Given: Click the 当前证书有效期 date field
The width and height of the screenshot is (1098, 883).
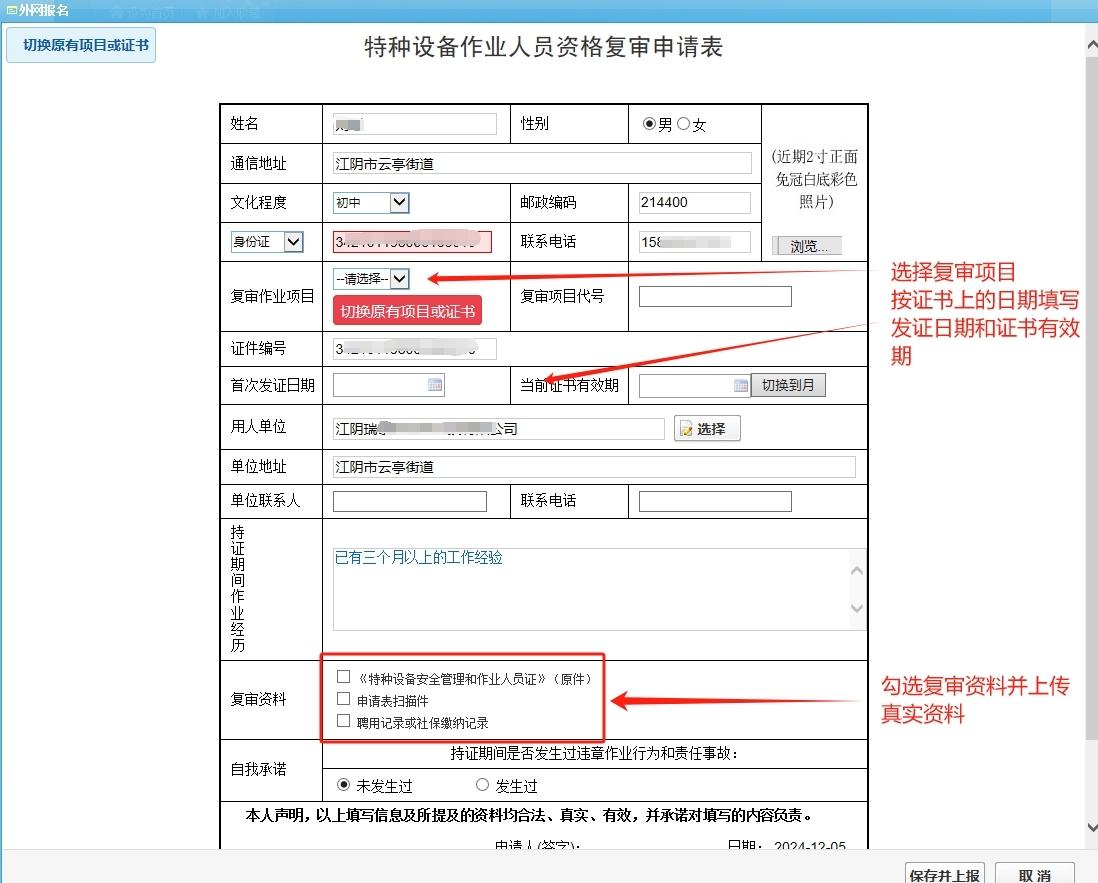Looking at the screenshot, I should click(x=695, y=385).
